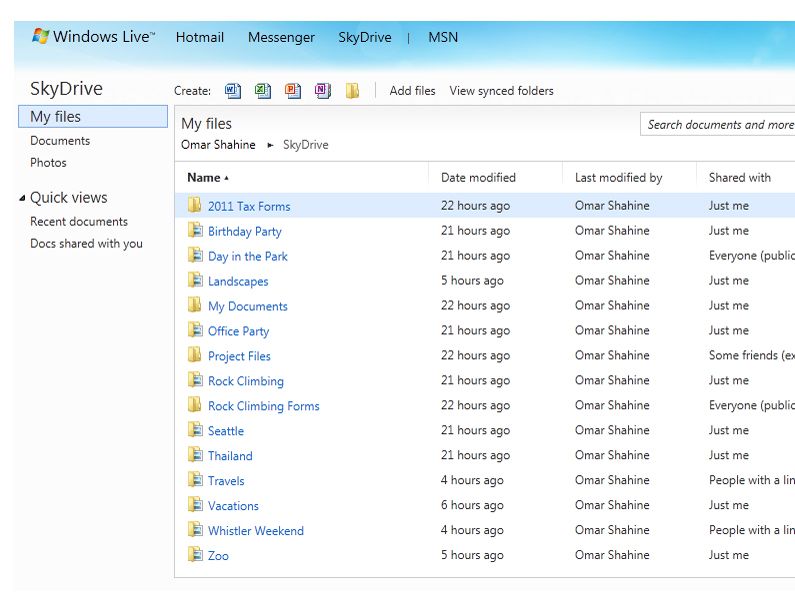The height and width of the screenshot is (596, 795).
Task: Click 'People with a lin' in Travels row
Action: coord(751,480)
